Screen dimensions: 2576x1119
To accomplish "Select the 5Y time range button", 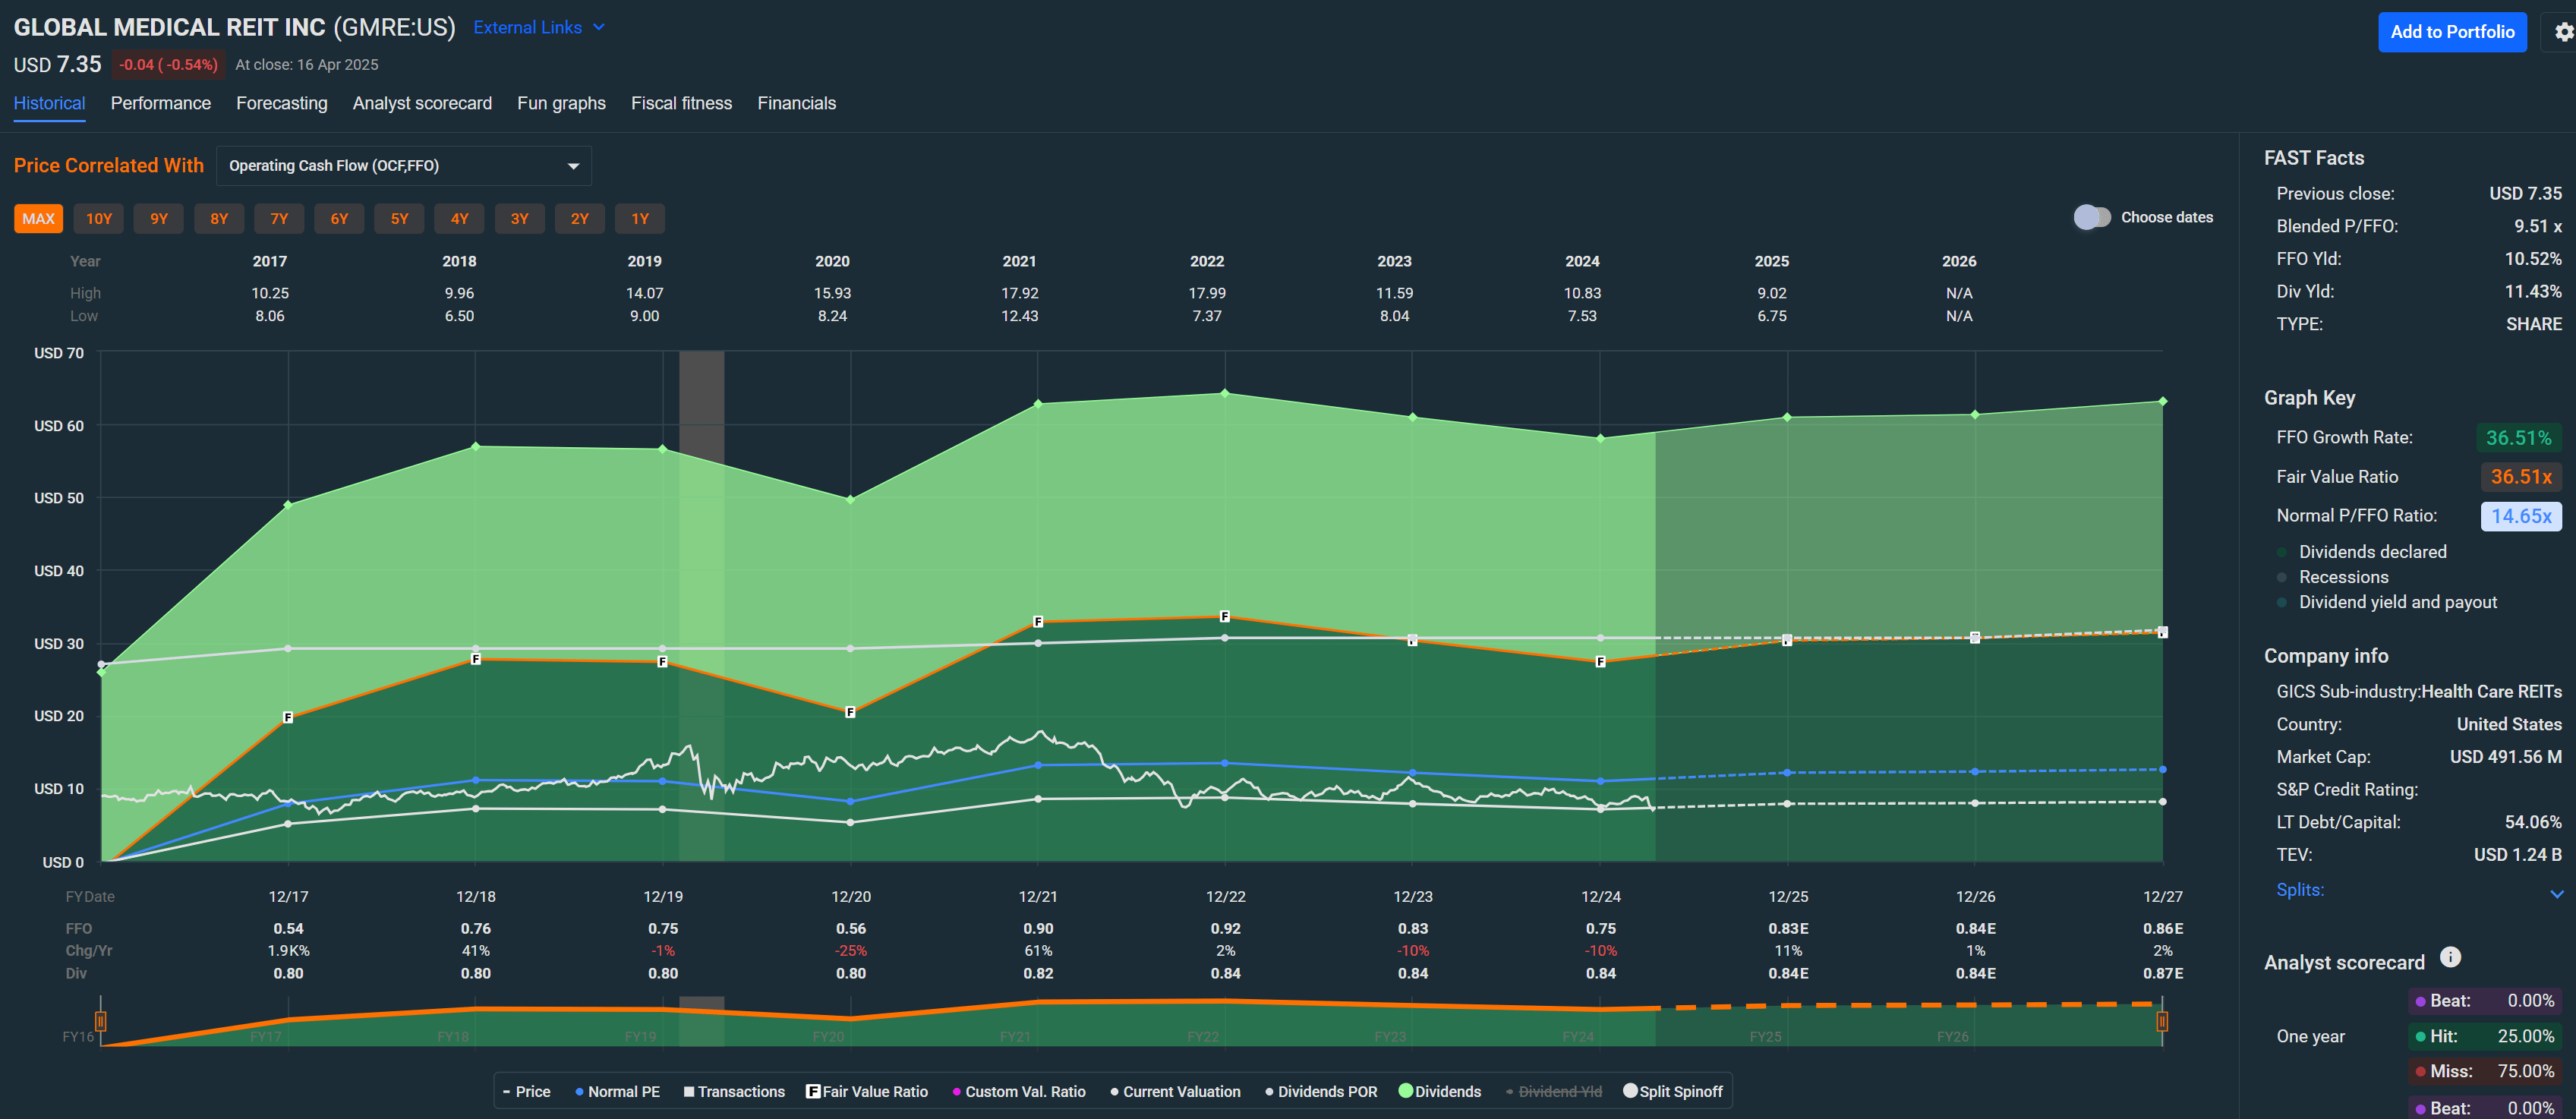I will point(399,219).
